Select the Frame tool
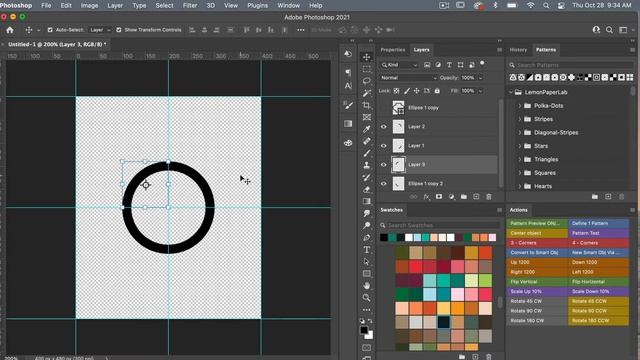The width and height of the screenshot is (640, 360). pos(367,117)
